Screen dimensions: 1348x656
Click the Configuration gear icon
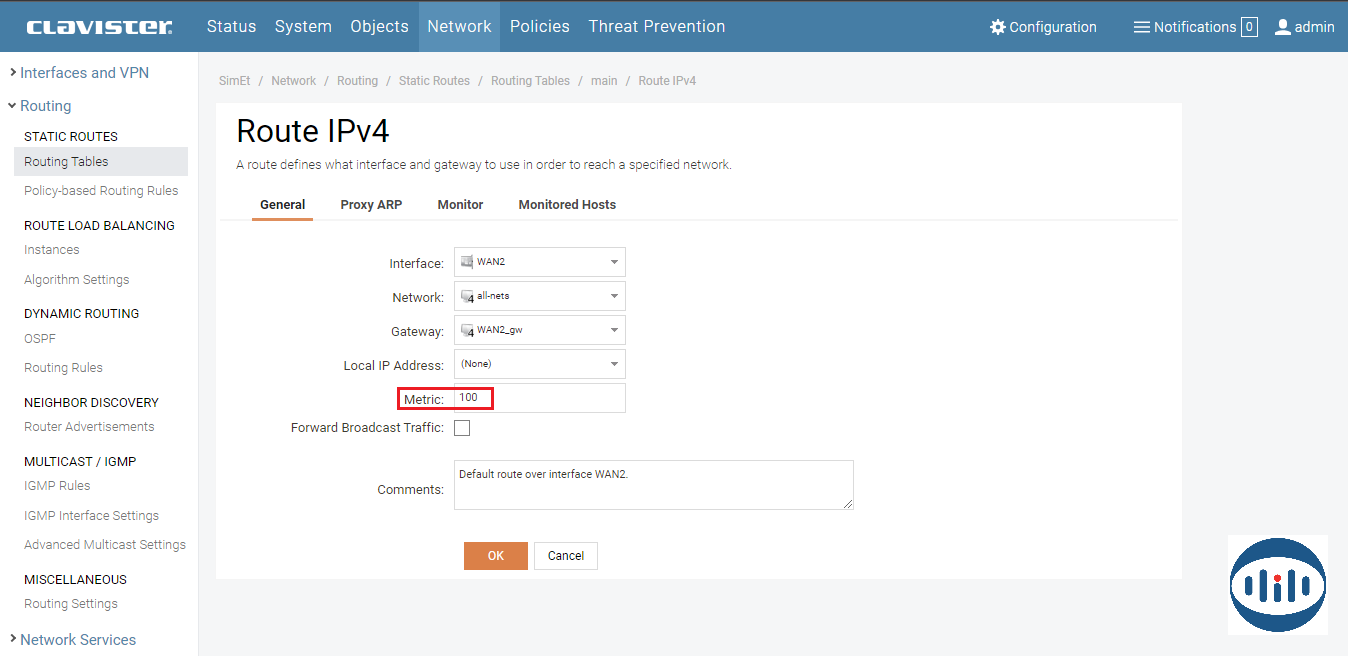point(997,27)
